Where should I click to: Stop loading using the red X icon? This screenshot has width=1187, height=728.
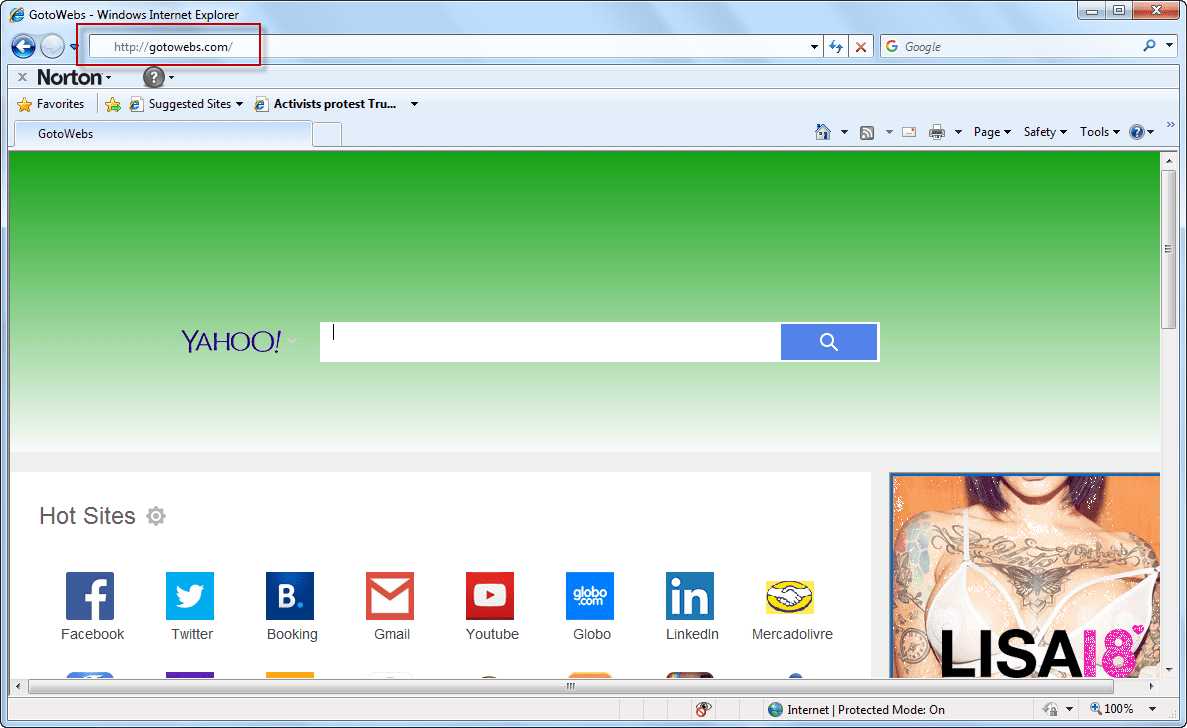click(x=861, y=47)
